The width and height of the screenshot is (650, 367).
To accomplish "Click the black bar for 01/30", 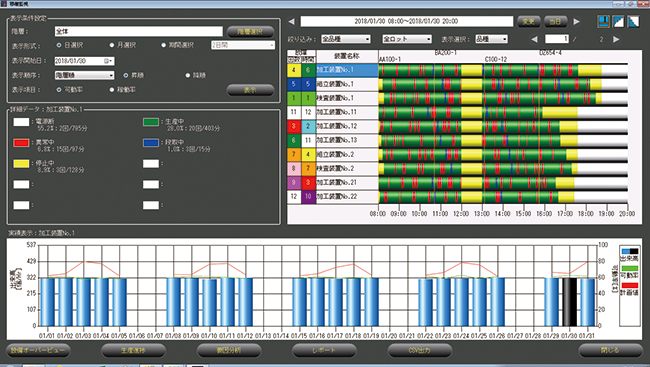I will pos(569,302).
